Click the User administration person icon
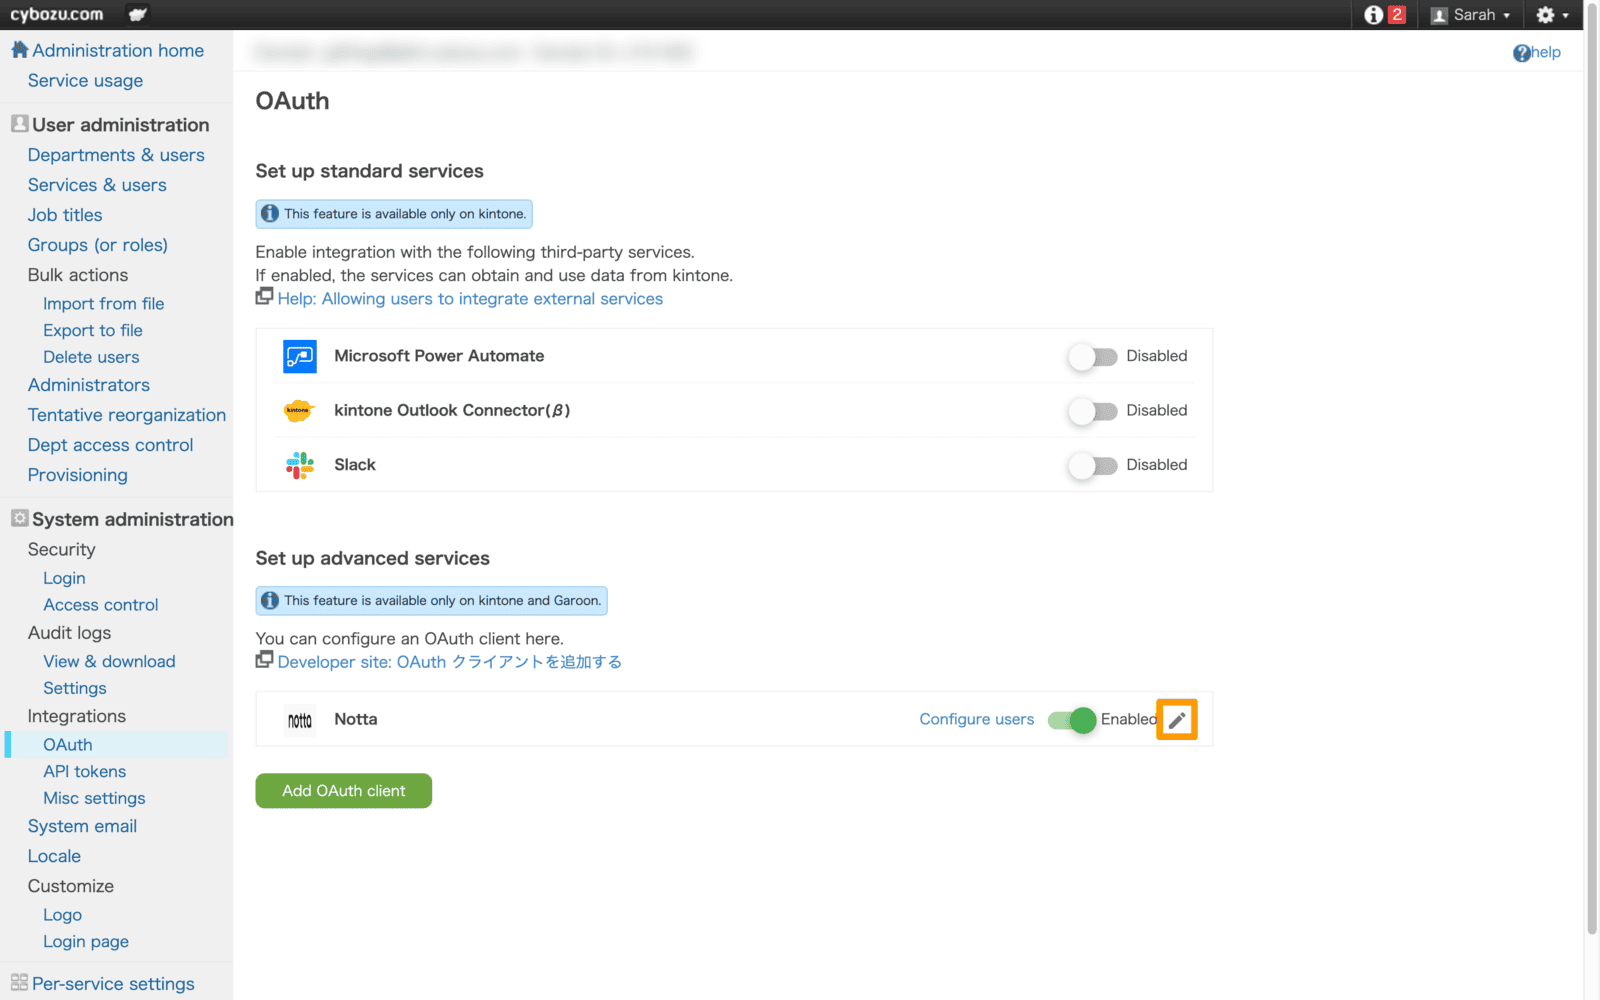The height and width of the screenshot is (1000, 1600). click(19, 123)
